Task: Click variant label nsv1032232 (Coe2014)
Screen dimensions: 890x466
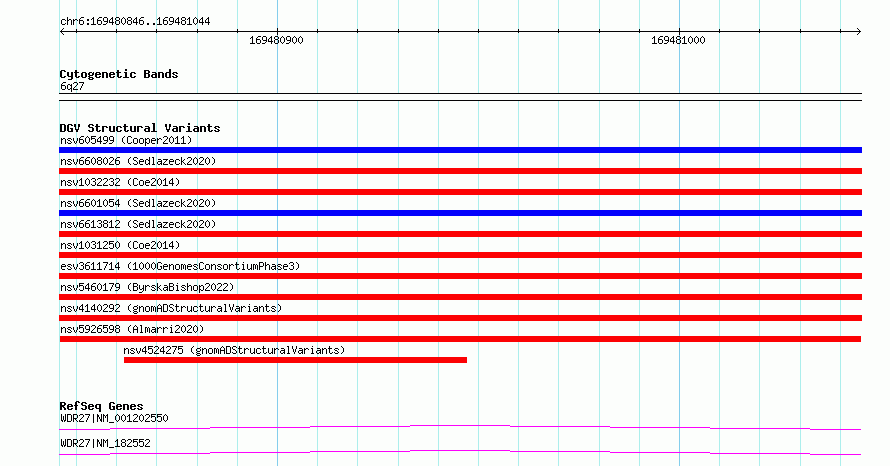Action: (x=120, y=182)
